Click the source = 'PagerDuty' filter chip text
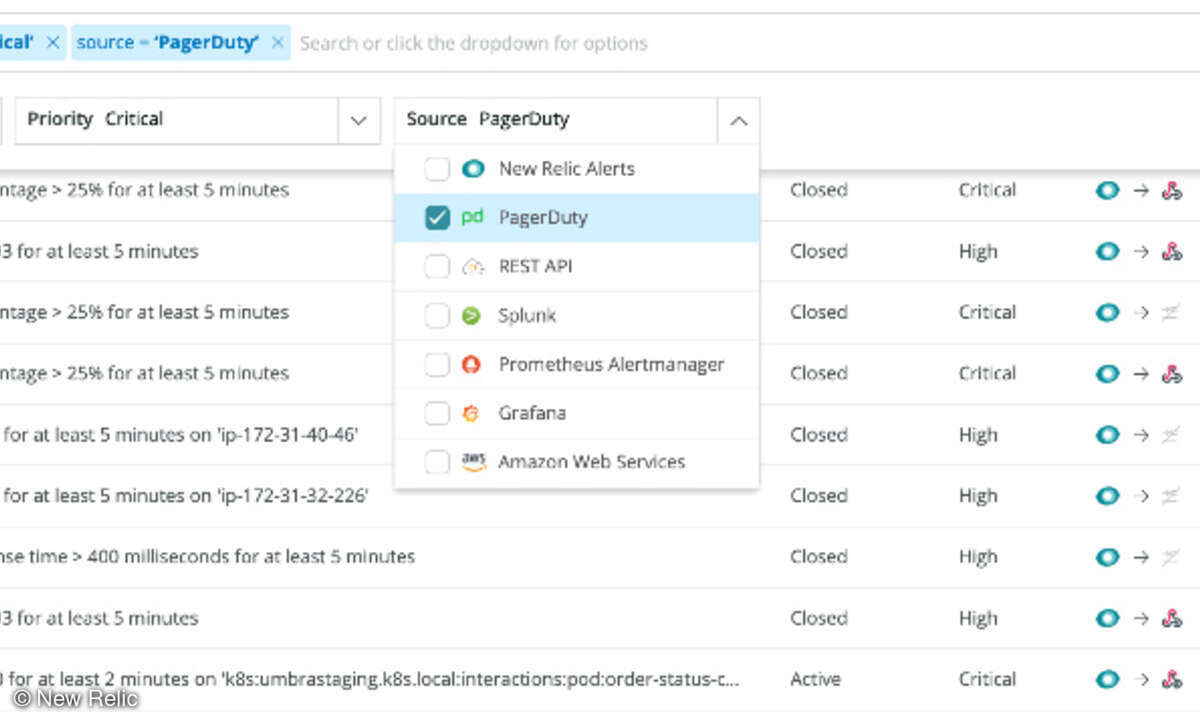Image resolution: width=1200 pixels, height=720 pixels. coord(168,43)
